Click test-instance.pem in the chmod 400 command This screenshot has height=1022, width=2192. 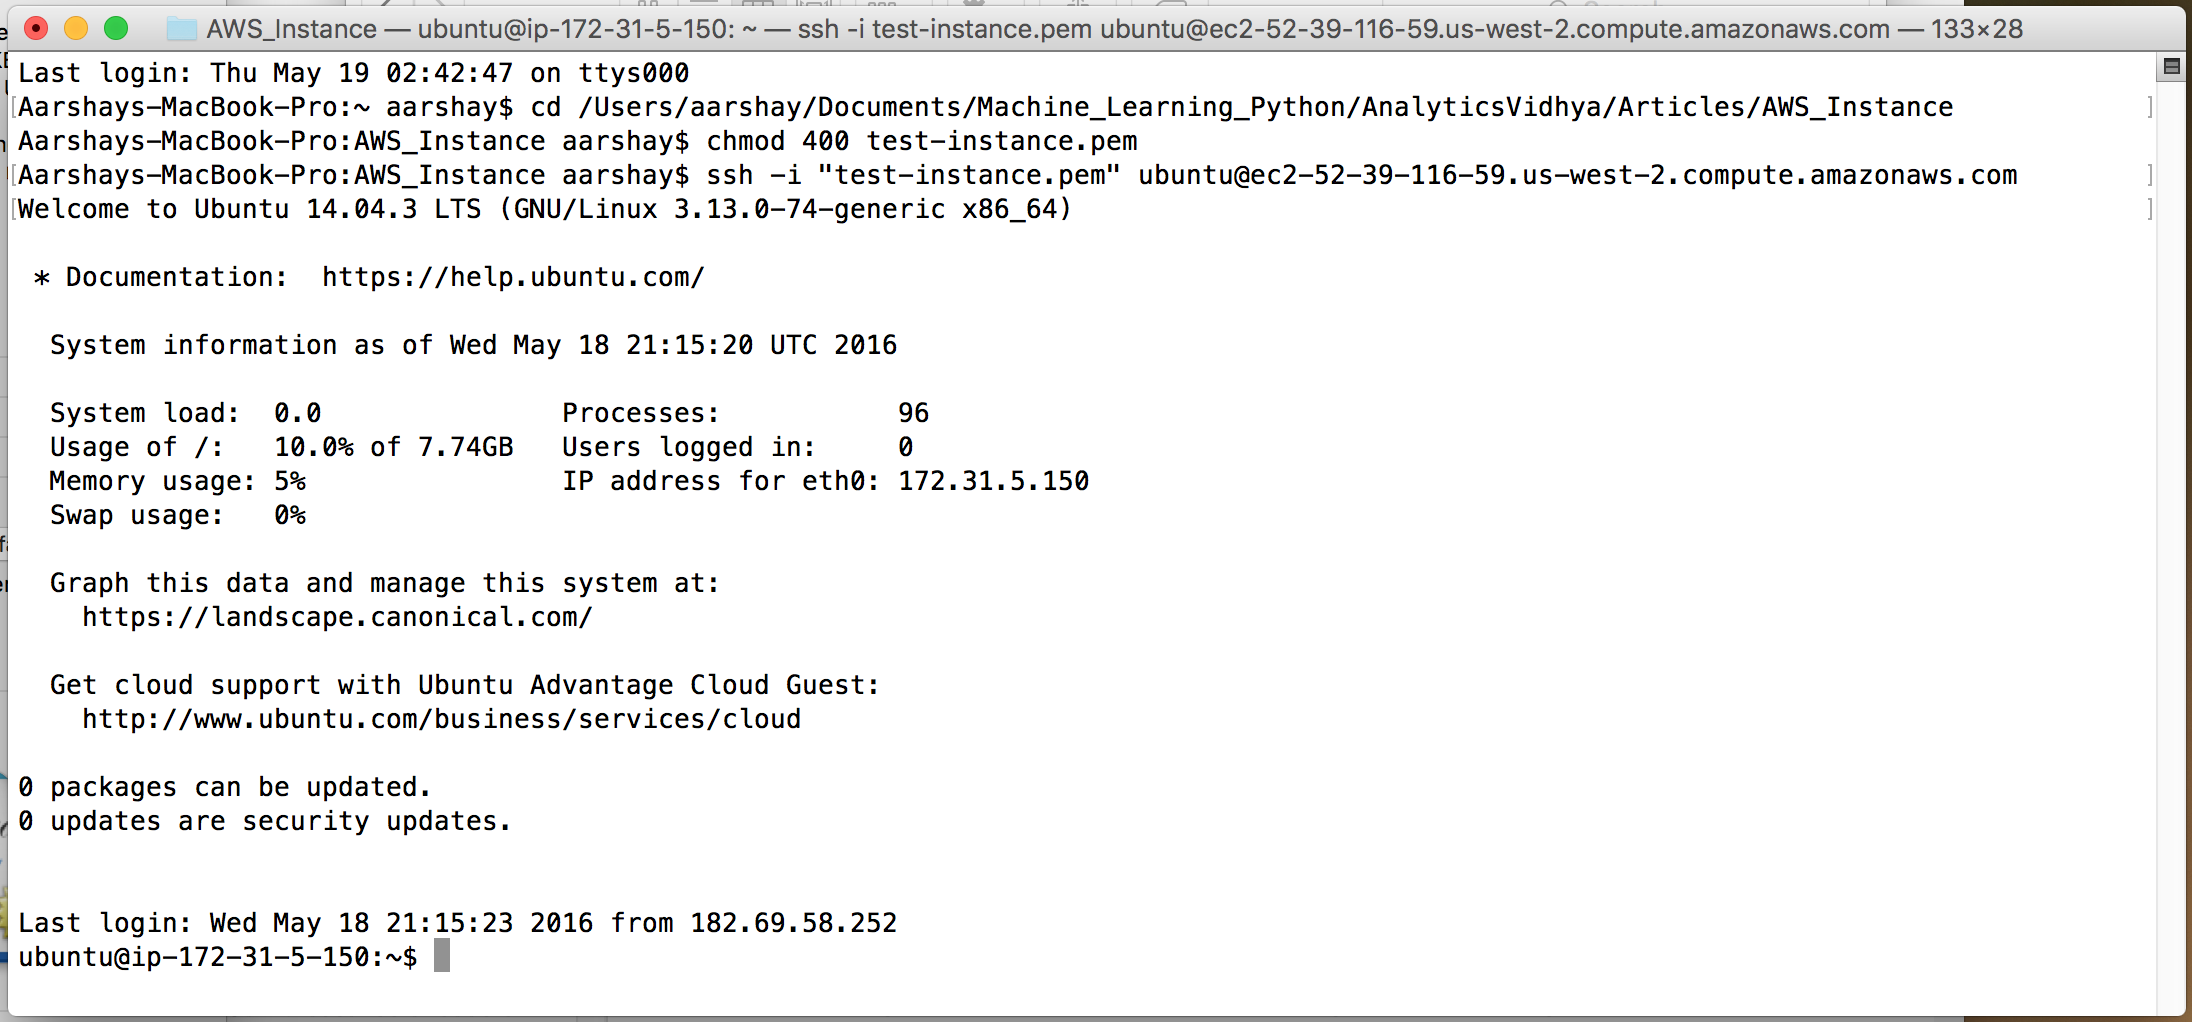pos(1002,141)
